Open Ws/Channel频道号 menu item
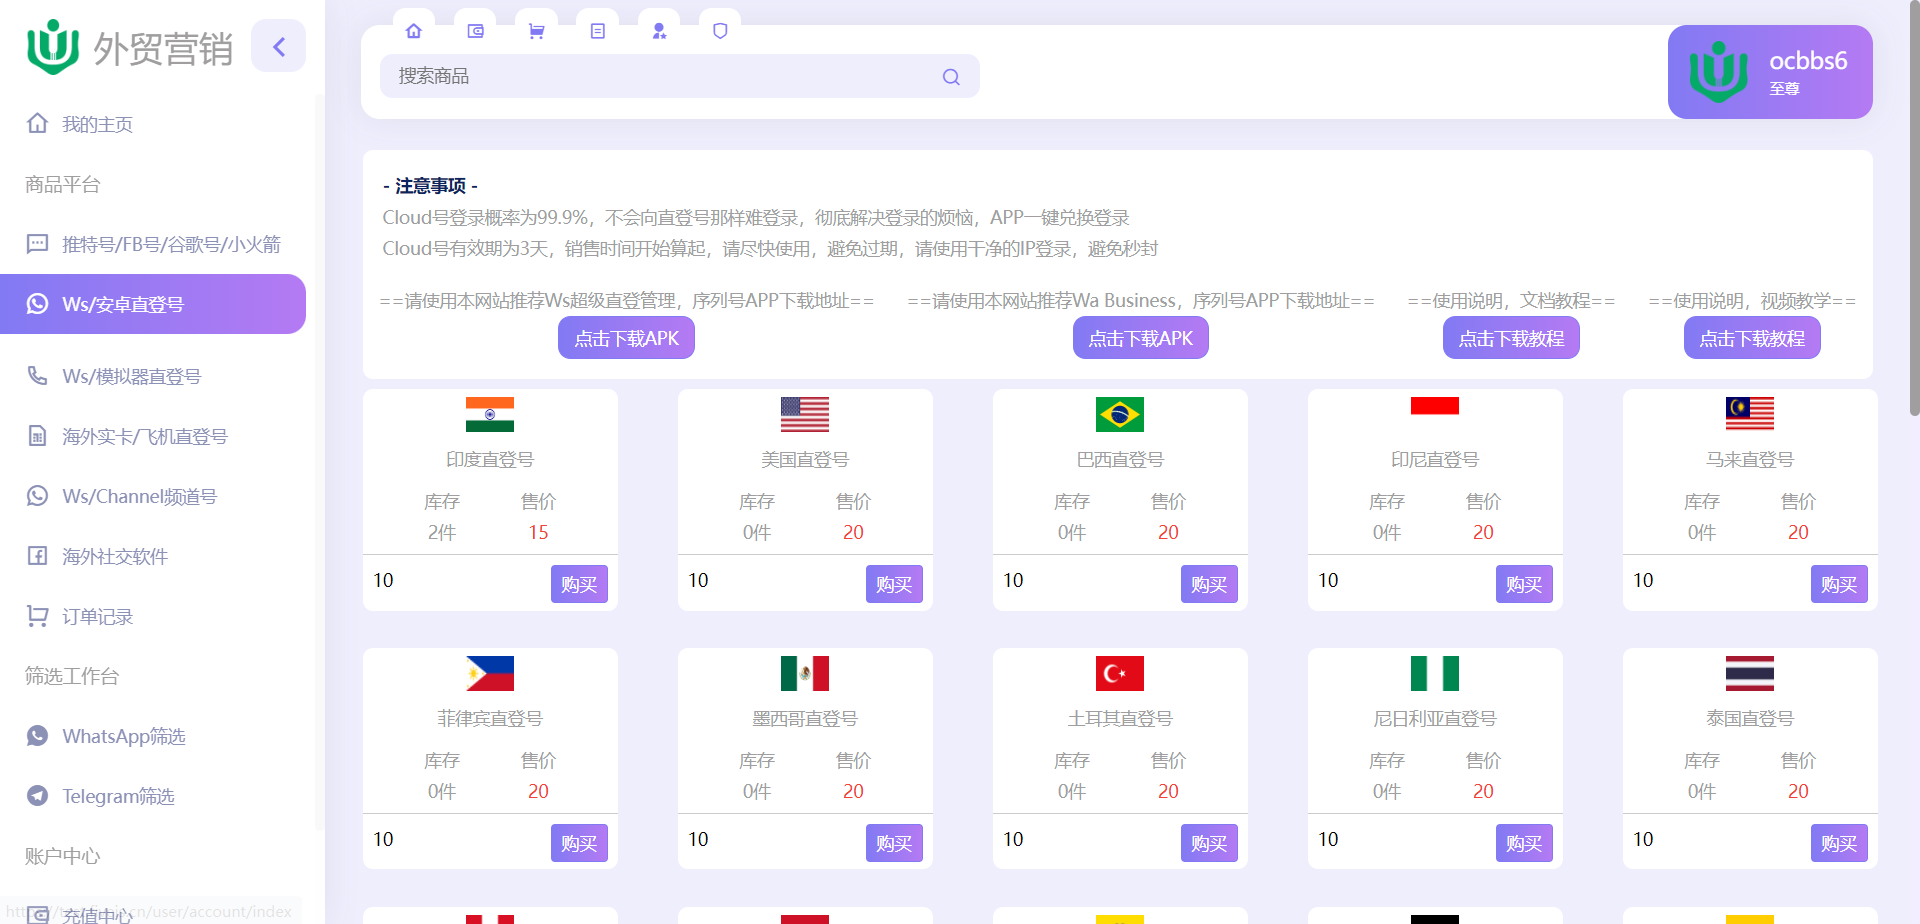The image size is (1920, 924). click(153, 496)
